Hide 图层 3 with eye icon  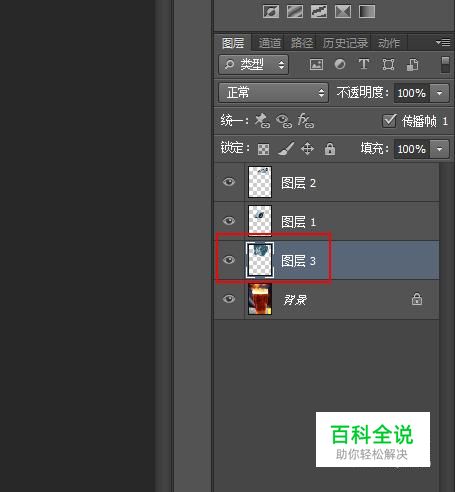tap(229, 260)
